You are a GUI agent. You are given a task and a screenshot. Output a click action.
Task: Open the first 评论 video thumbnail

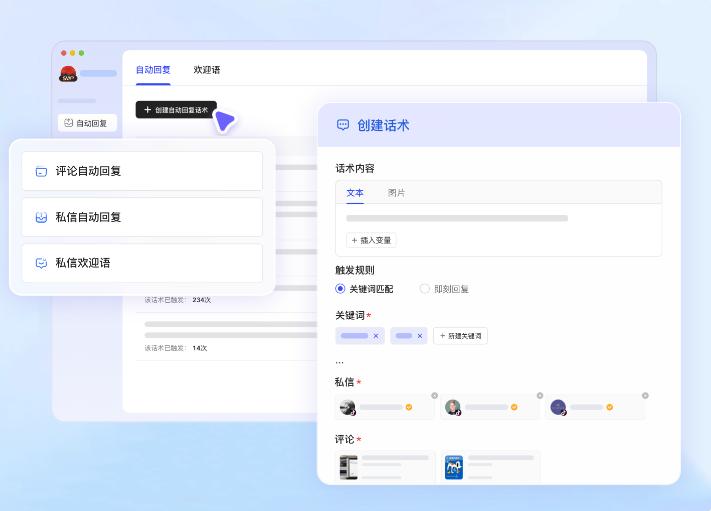pyautogui.click(x=349, y=467)
